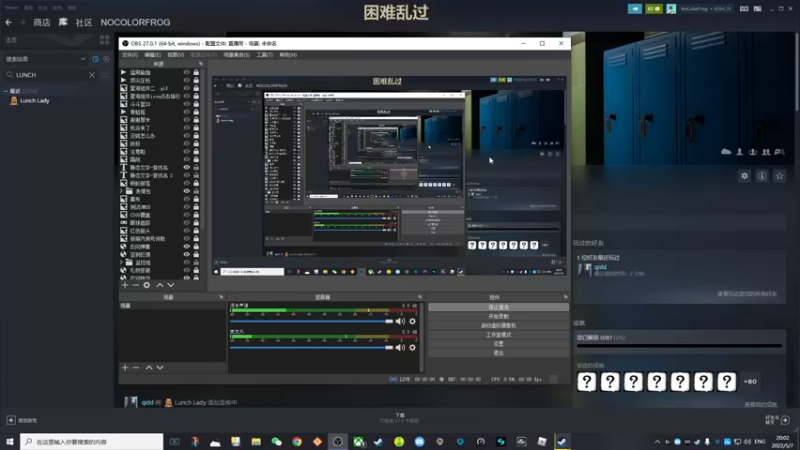
Task: Remove selected source with the minus icon
Action: [136, 285]
